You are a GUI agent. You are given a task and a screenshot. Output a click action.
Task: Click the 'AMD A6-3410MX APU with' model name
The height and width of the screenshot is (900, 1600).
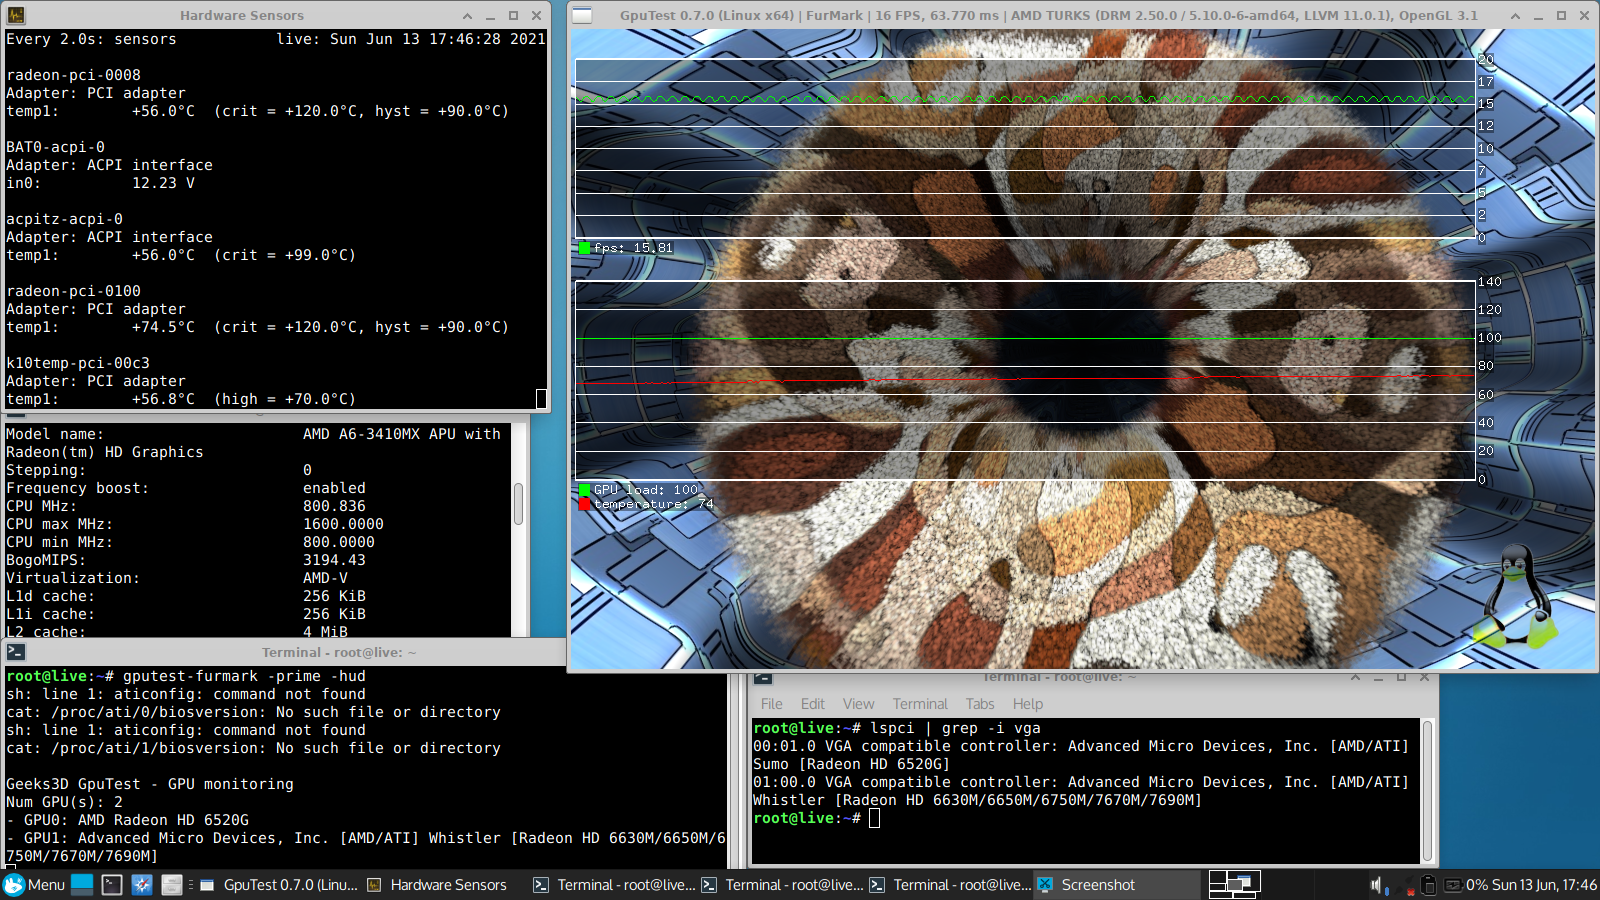tap(402, 434)
